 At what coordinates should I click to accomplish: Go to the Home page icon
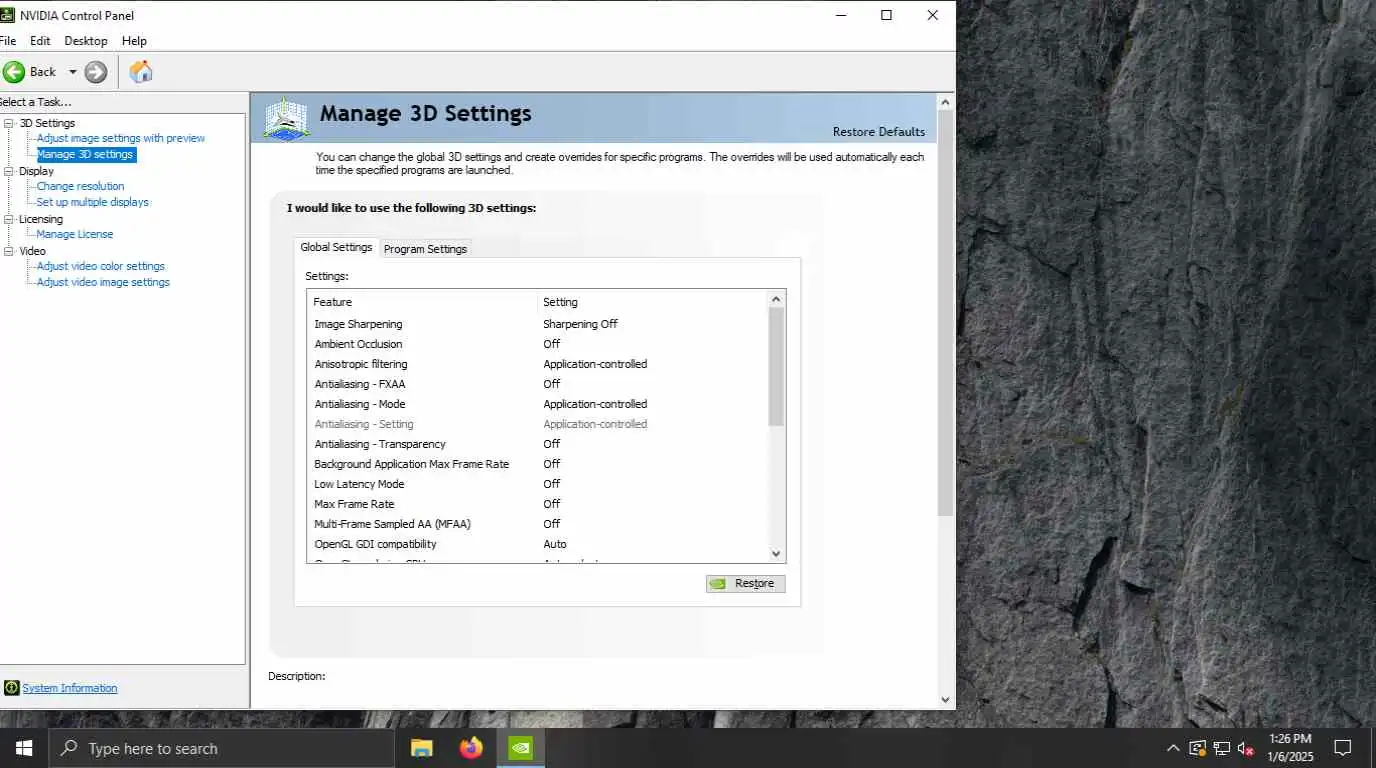point(141,71)
